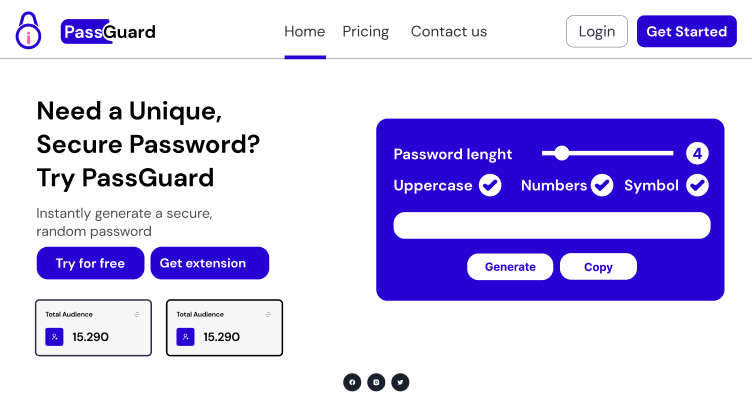Open the Instagram social icon

376,382
